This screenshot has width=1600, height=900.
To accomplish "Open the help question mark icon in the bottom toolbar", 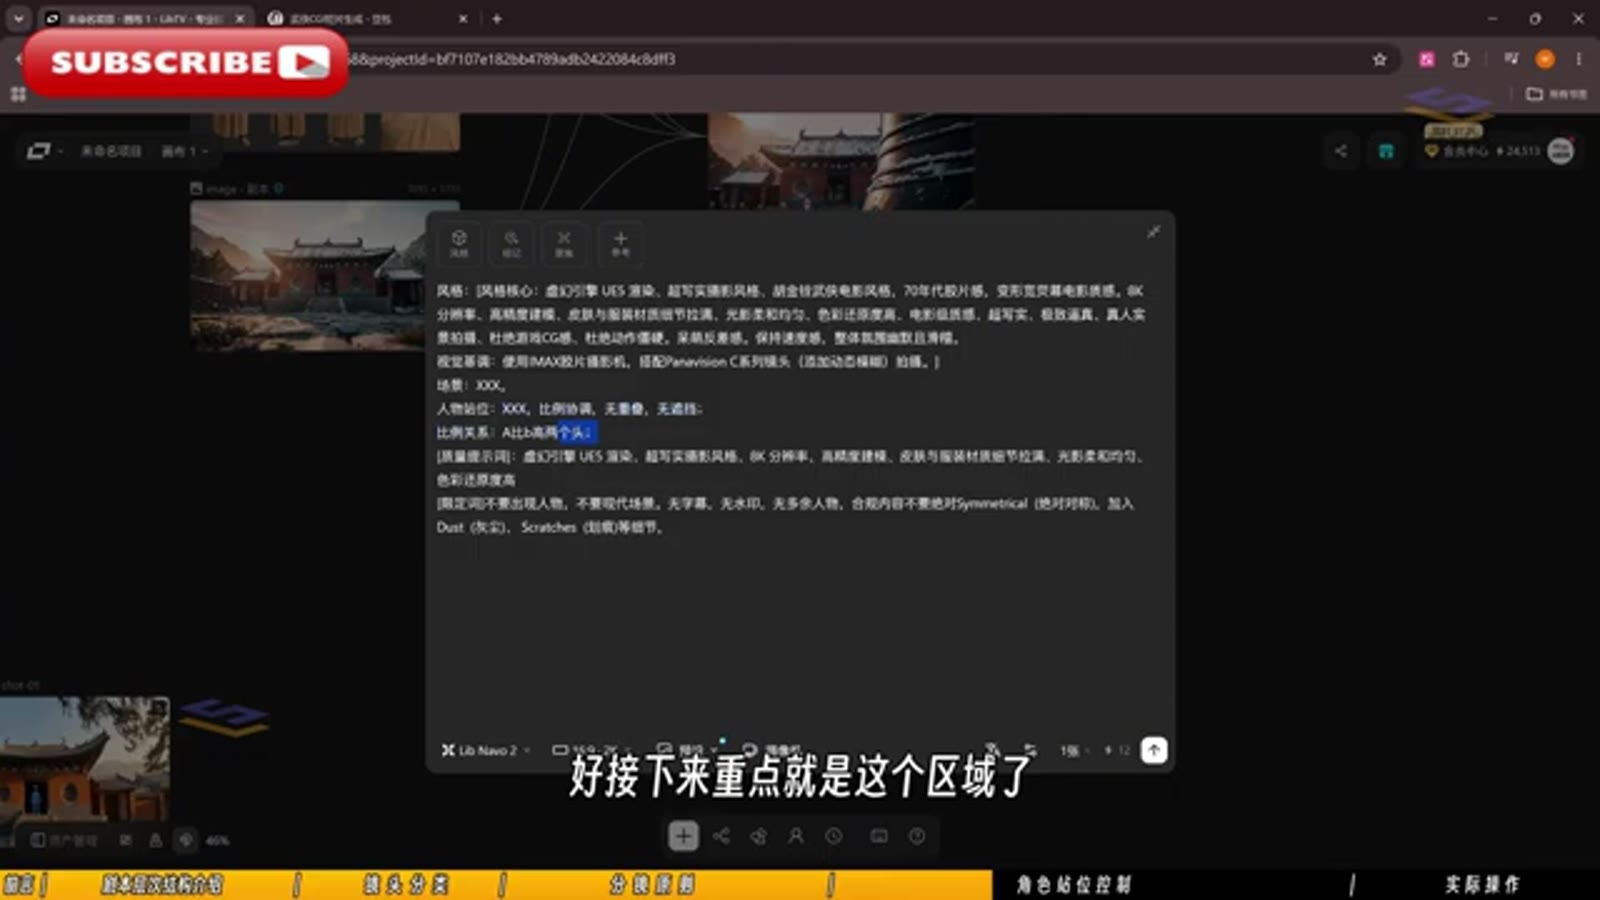I will click(x=917, y=836).
